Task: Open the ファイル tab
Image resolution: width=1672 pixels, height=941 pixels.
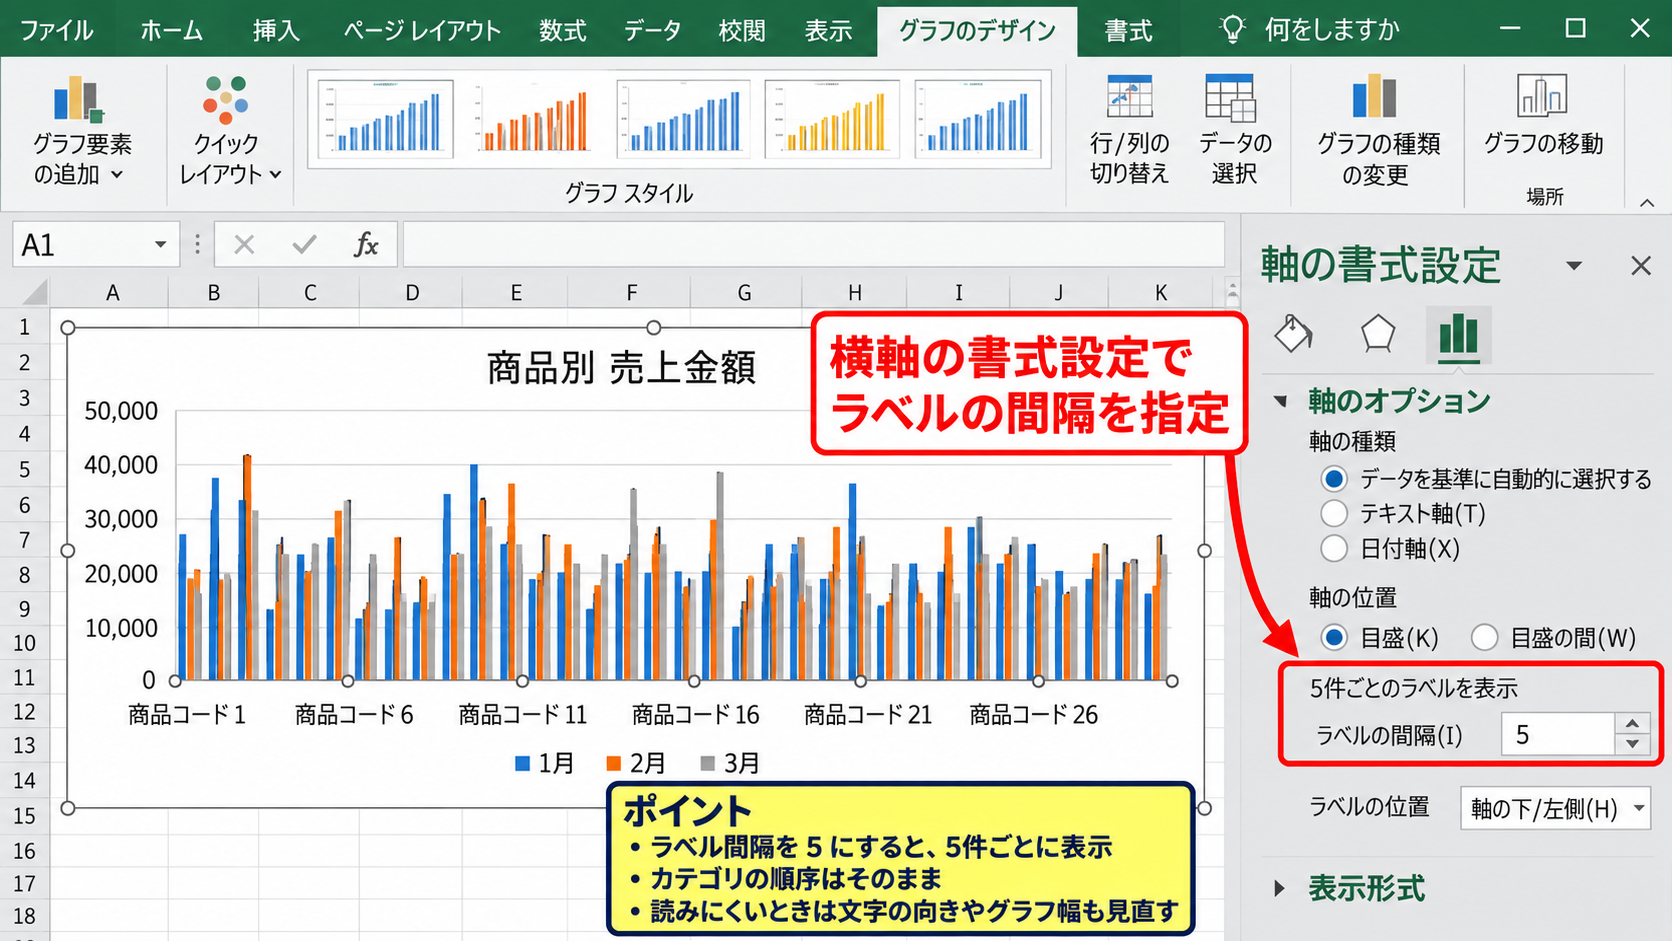Action: click(57, 30)
